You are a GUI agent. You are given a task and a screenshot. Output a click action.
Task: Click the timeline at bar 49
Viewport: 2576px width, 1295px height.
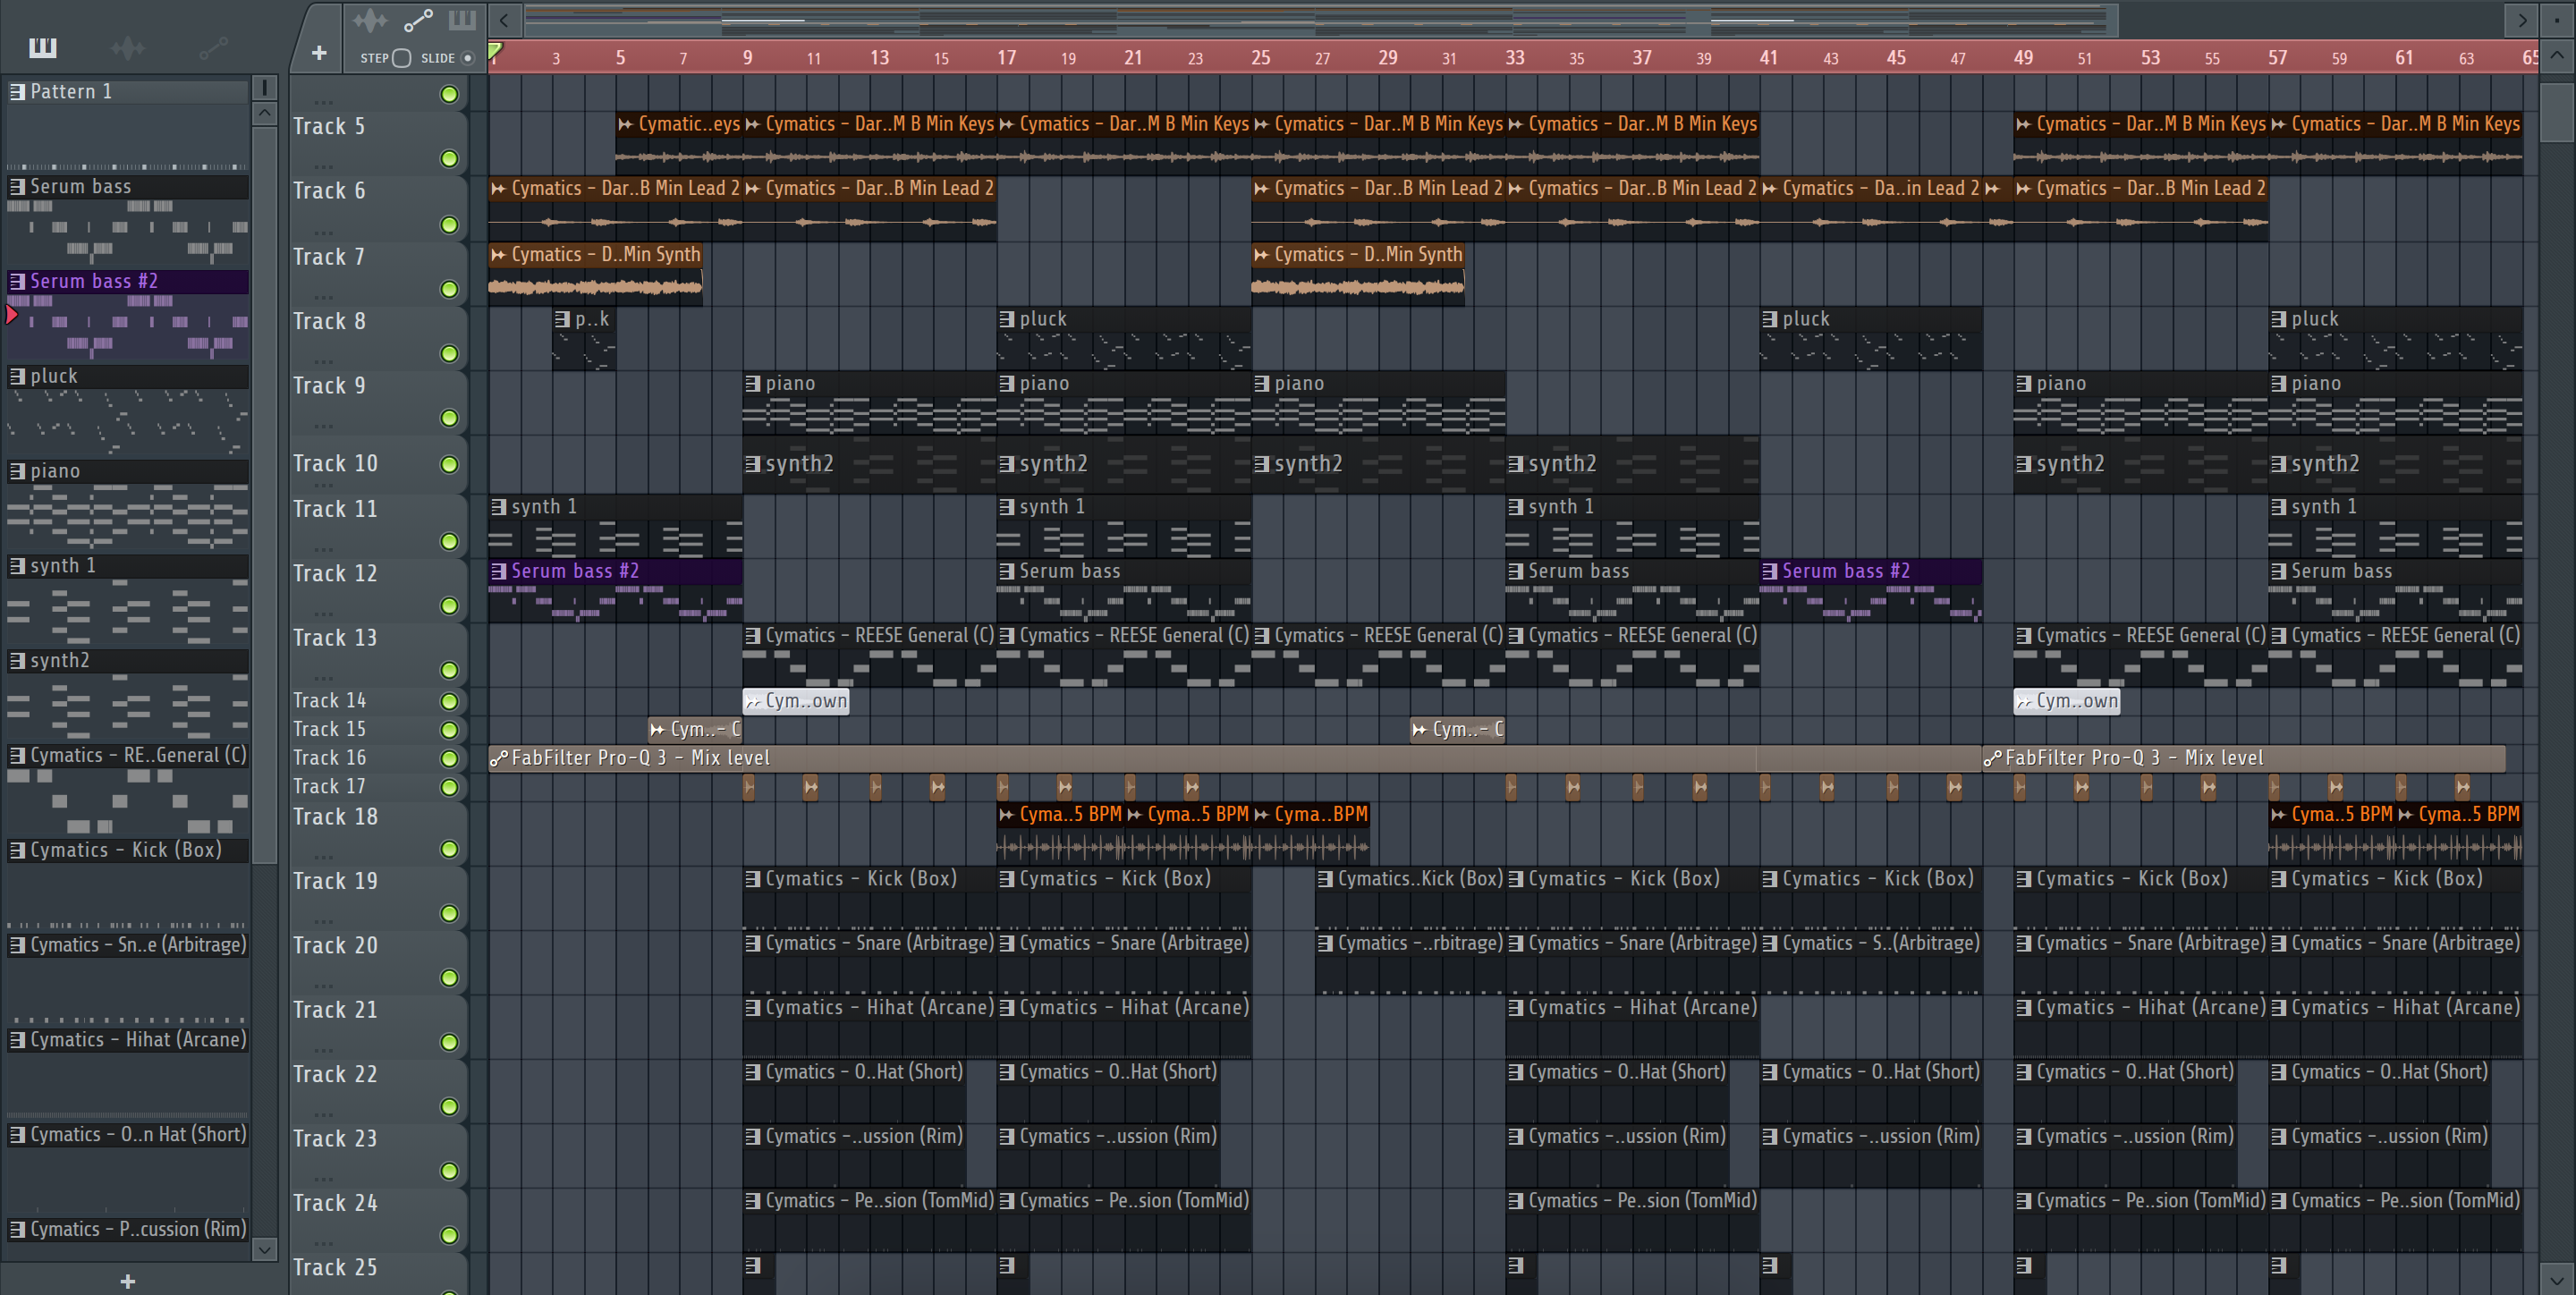[2022, 57]
